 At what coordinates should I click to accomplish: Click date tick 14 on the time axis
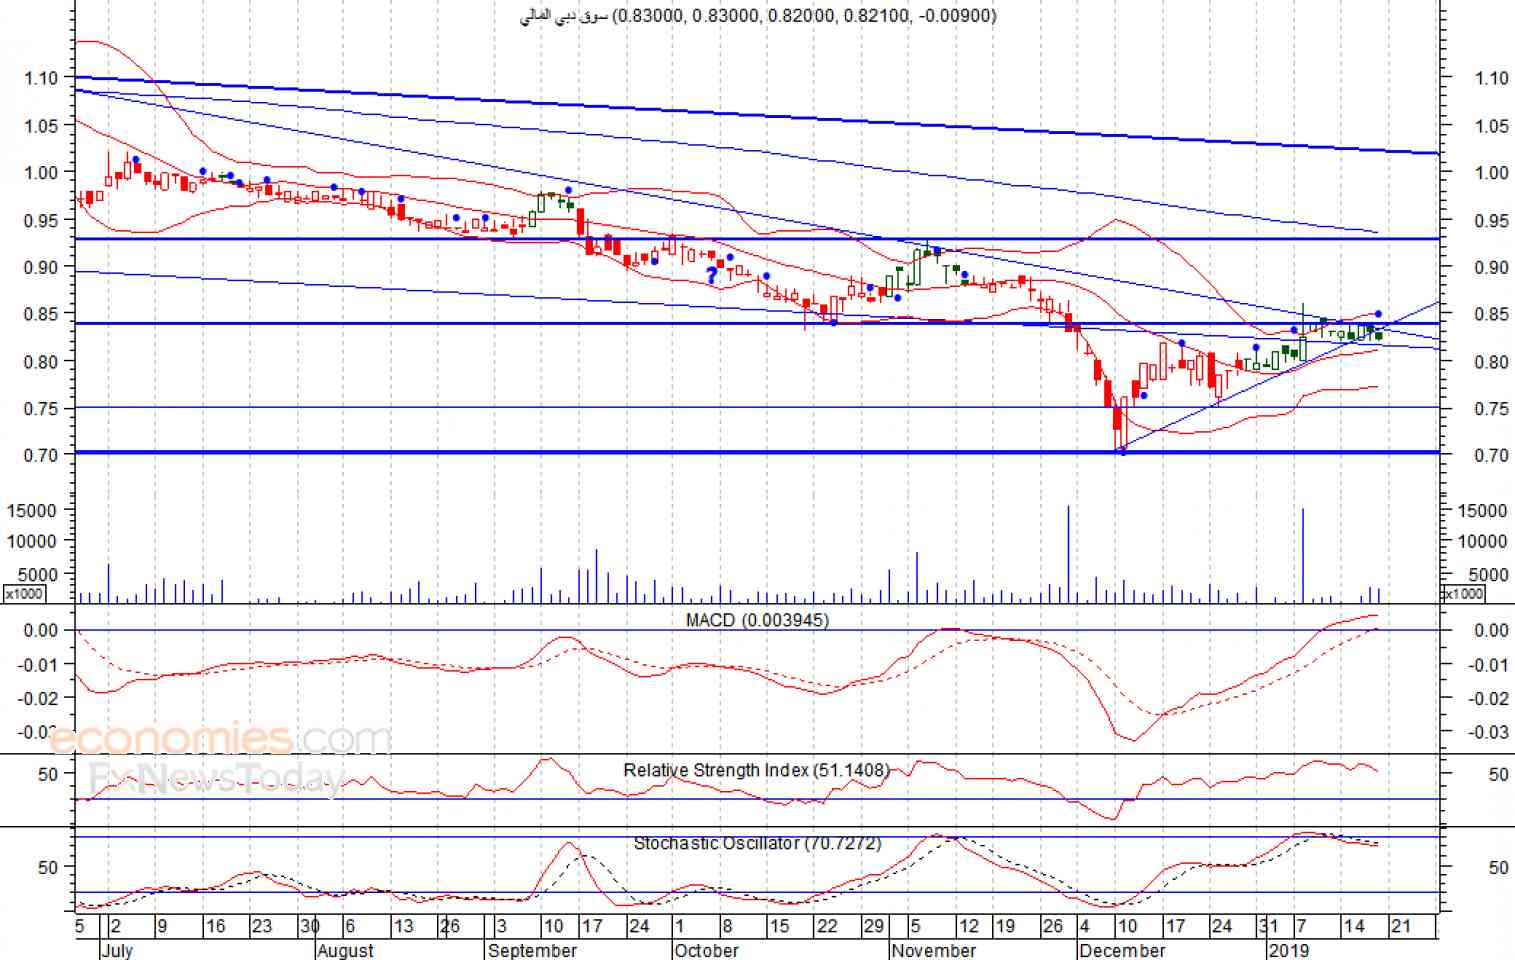(1354, 926)
